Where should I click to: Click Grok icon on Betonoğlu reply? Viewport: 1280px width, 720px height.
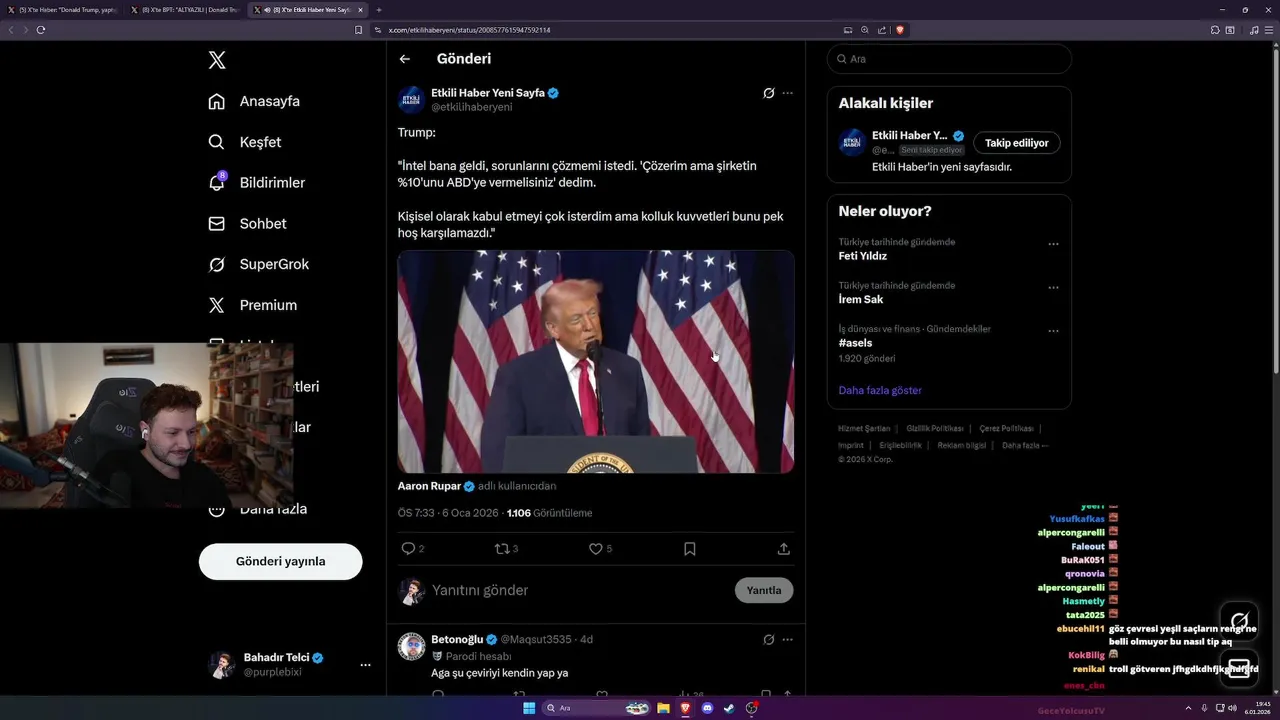(x=768, y=640)
